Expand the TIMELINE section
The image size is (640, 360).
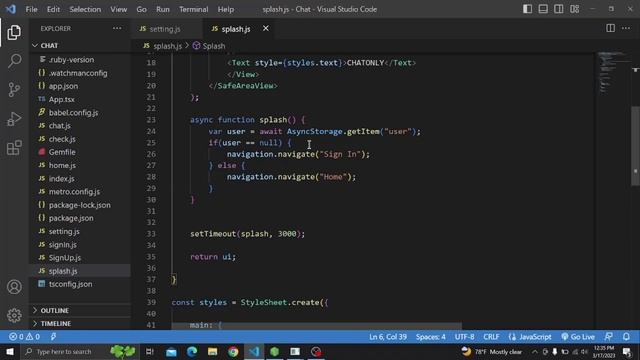[x=80, y=324]
